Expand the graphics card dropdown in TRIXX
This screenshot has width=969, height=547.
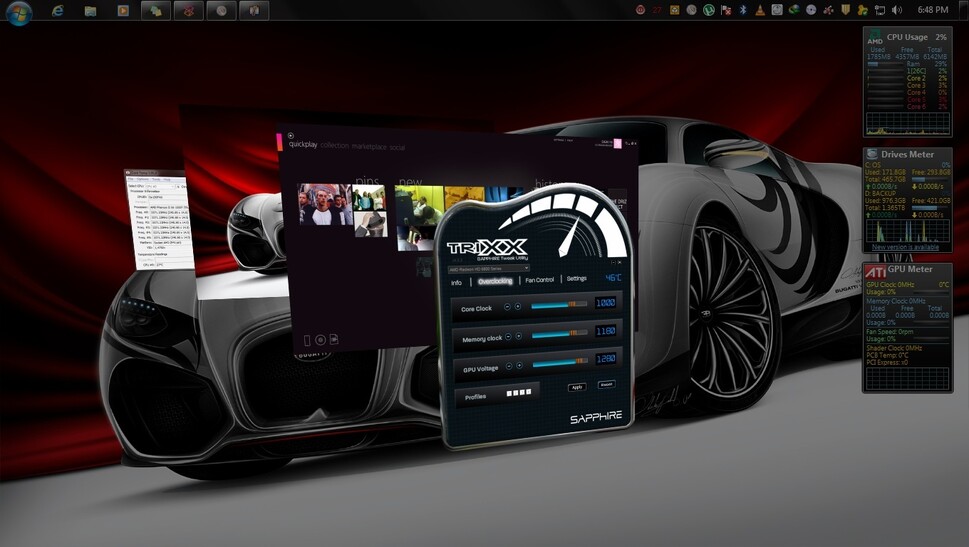pyautogui.click(x=526, y=268)
